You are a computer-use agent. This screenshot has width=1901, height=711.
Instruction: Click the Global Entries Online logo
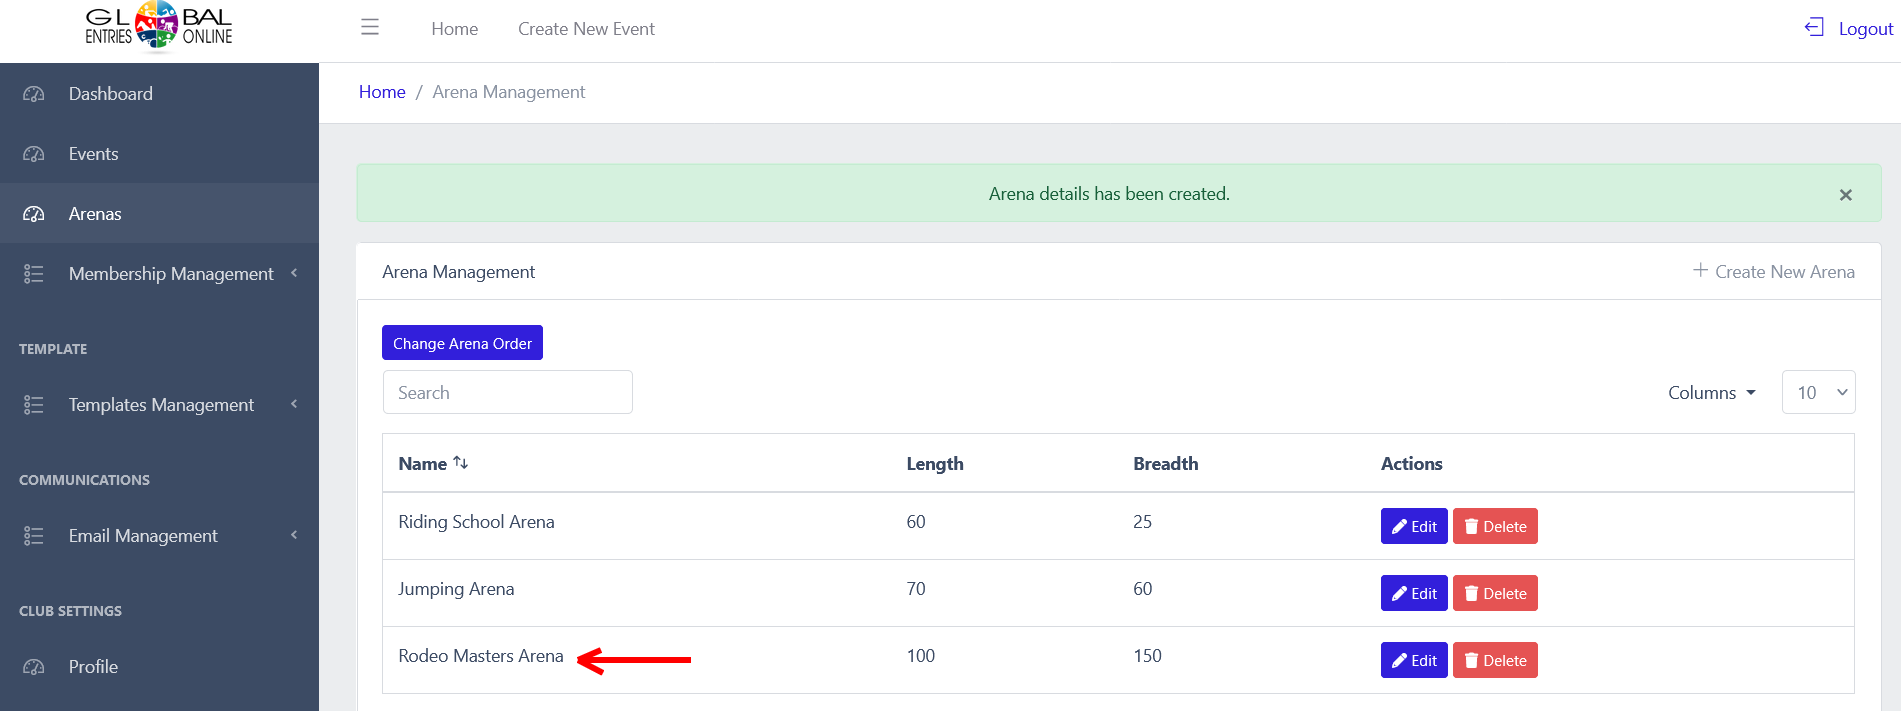(158, 26)
